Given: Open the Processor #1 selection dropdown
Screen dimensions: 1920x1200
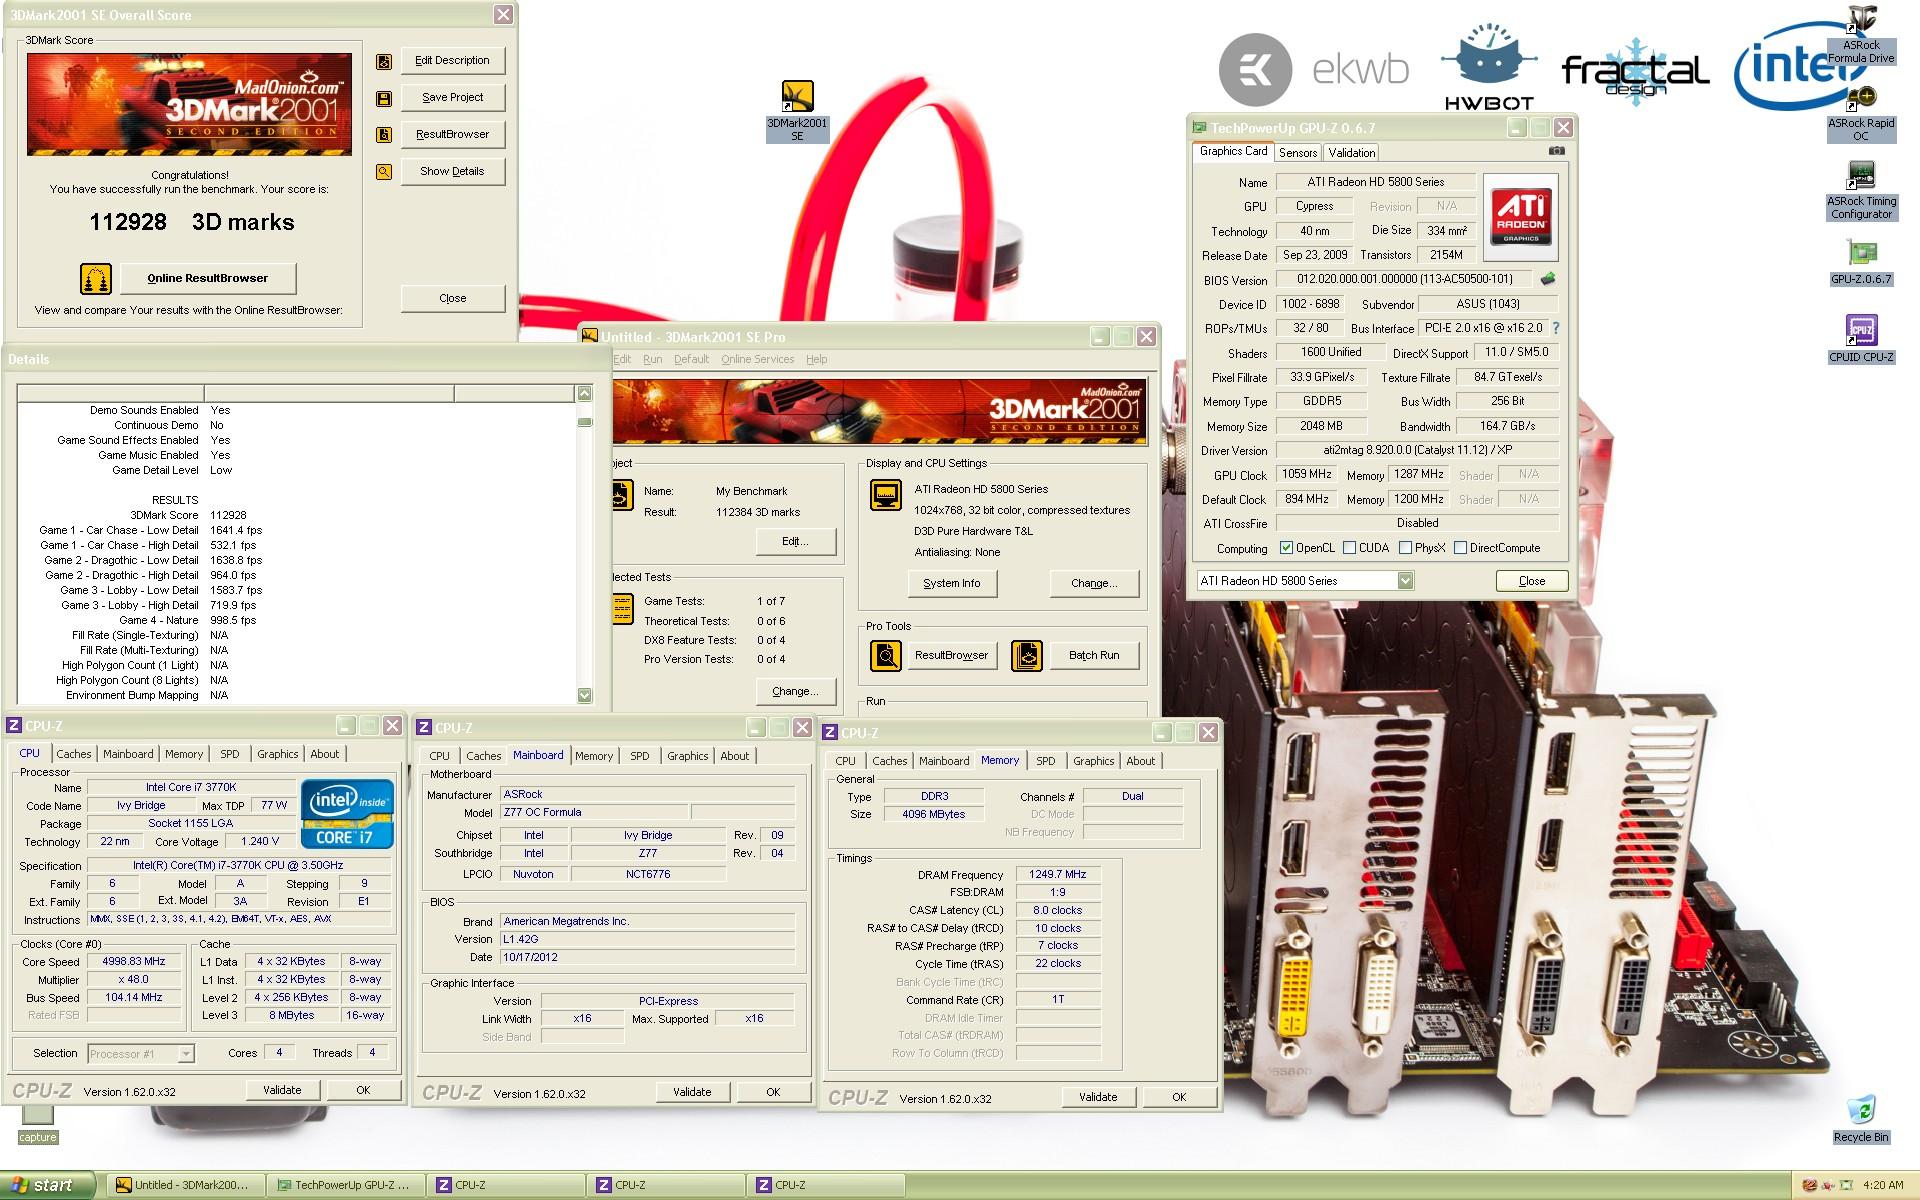Looking at the screenshot, I should [185, 1054].
